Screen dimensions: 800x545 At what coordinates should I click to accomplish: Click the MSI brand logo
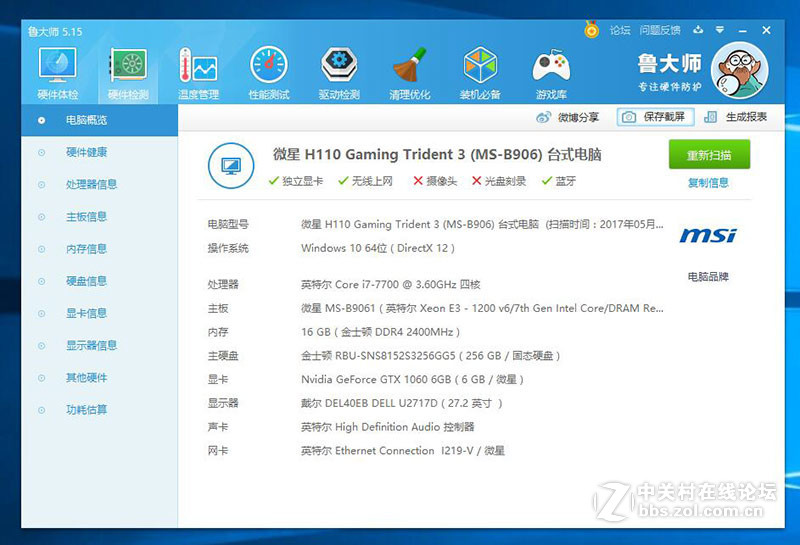708,235
